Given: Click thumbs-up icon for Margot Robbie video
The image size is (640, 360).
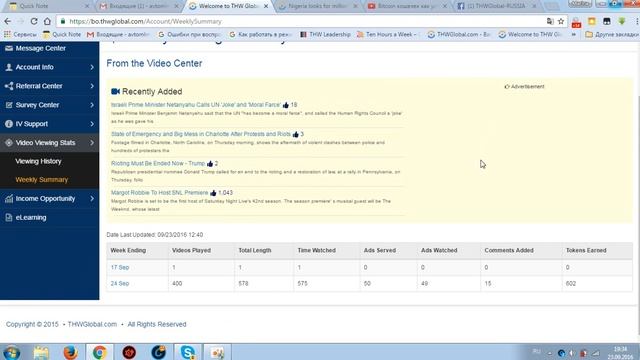Looking at the screenshot, I should pos(213,193).
